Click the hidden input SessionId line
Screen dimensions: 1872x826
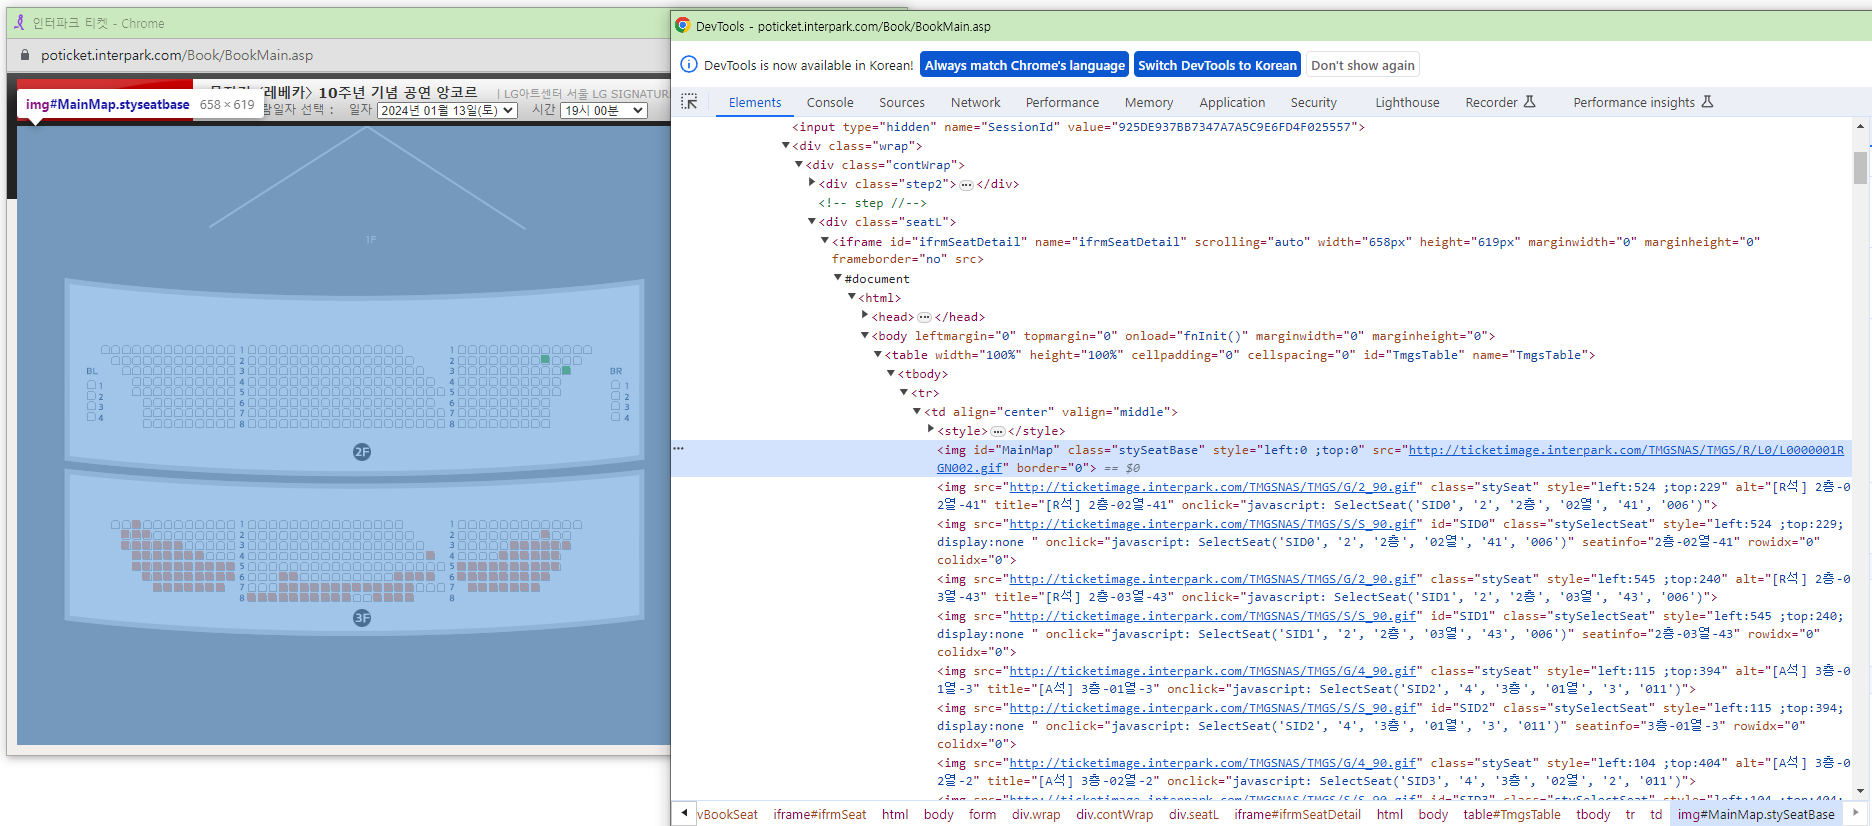pyautogui.click(x=1078, y=127)
